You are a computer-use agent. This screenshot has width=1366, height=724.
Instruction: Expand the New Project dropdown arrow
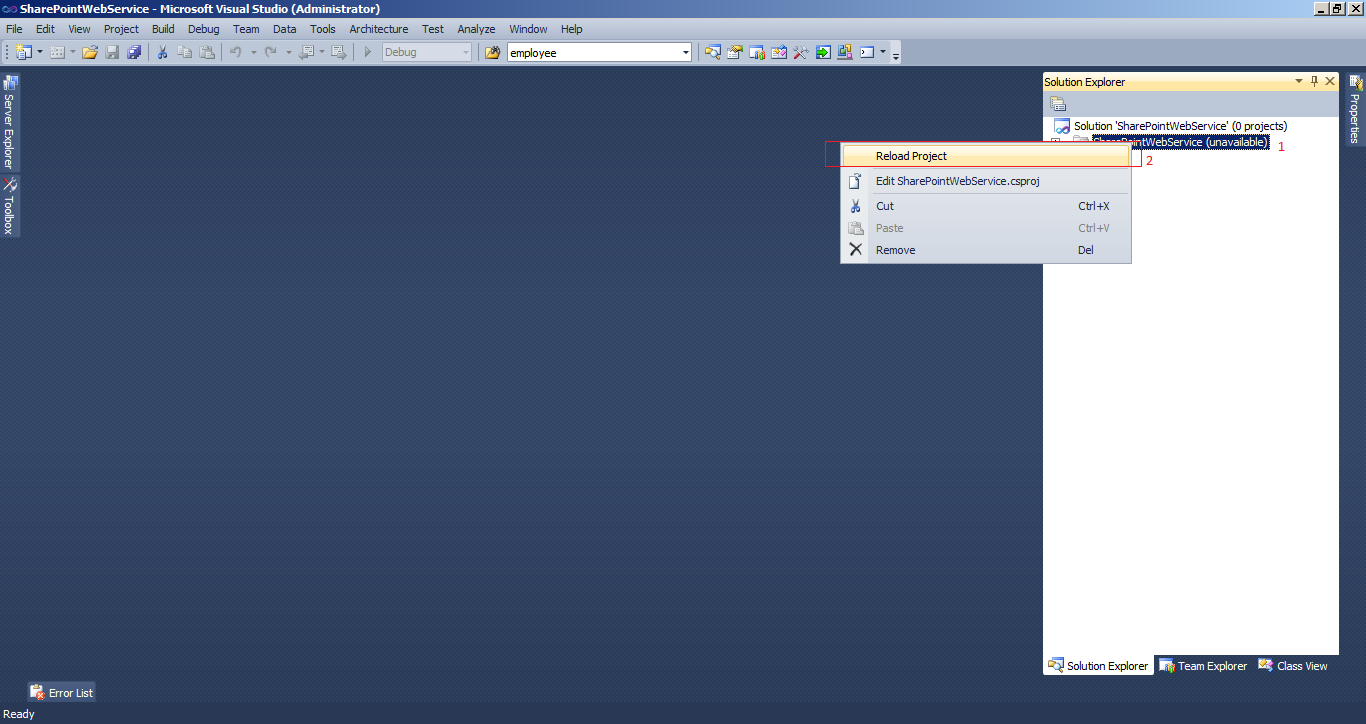40,52
